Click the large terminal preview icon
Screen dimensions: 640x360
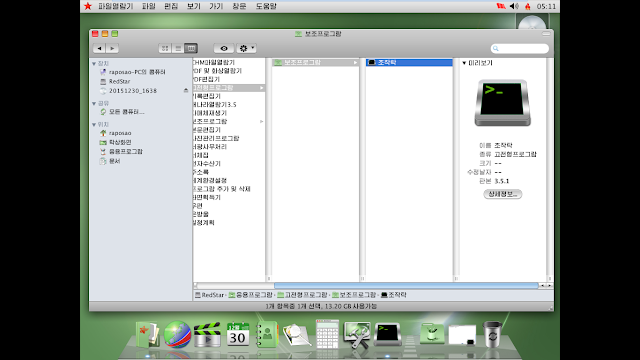(x=502, y=103)
